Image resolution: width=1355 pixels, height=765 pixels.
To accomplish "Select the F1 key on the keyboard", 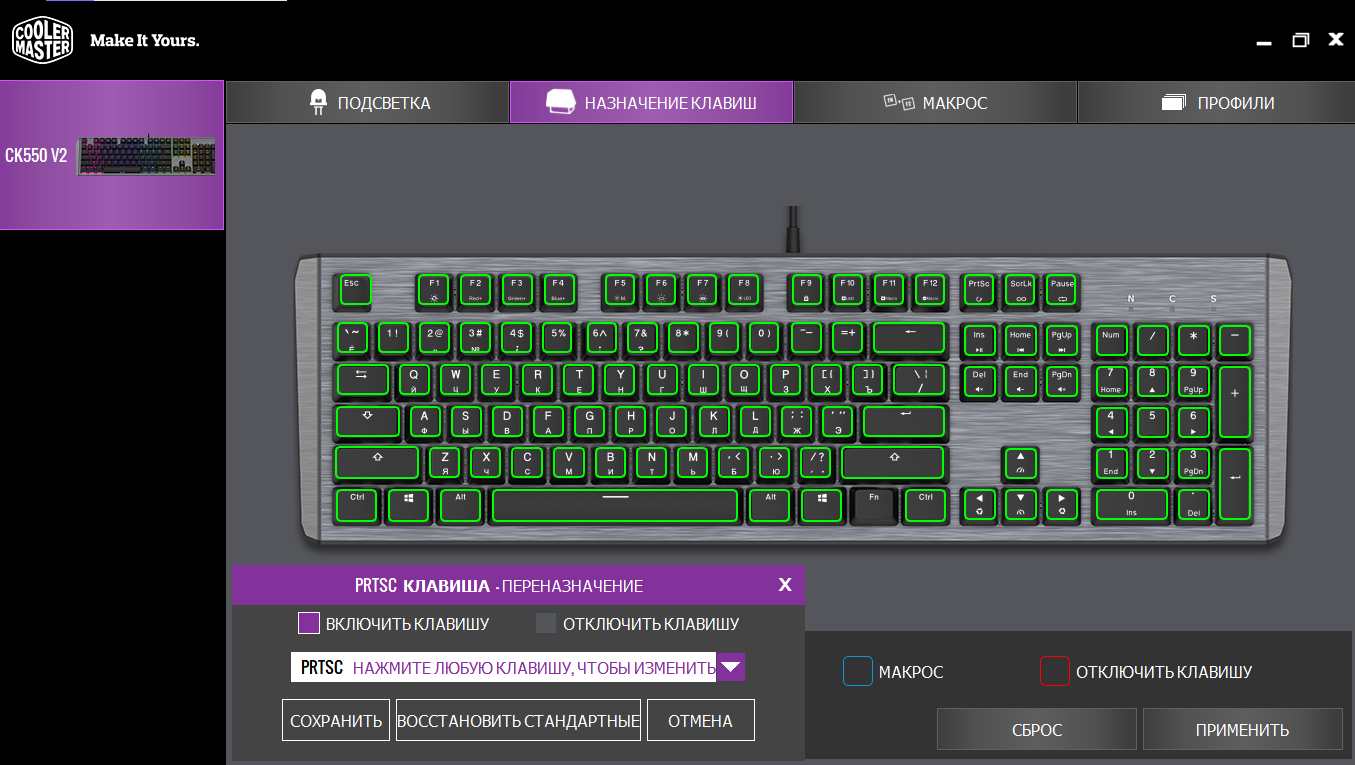I will tap(434, 290).
